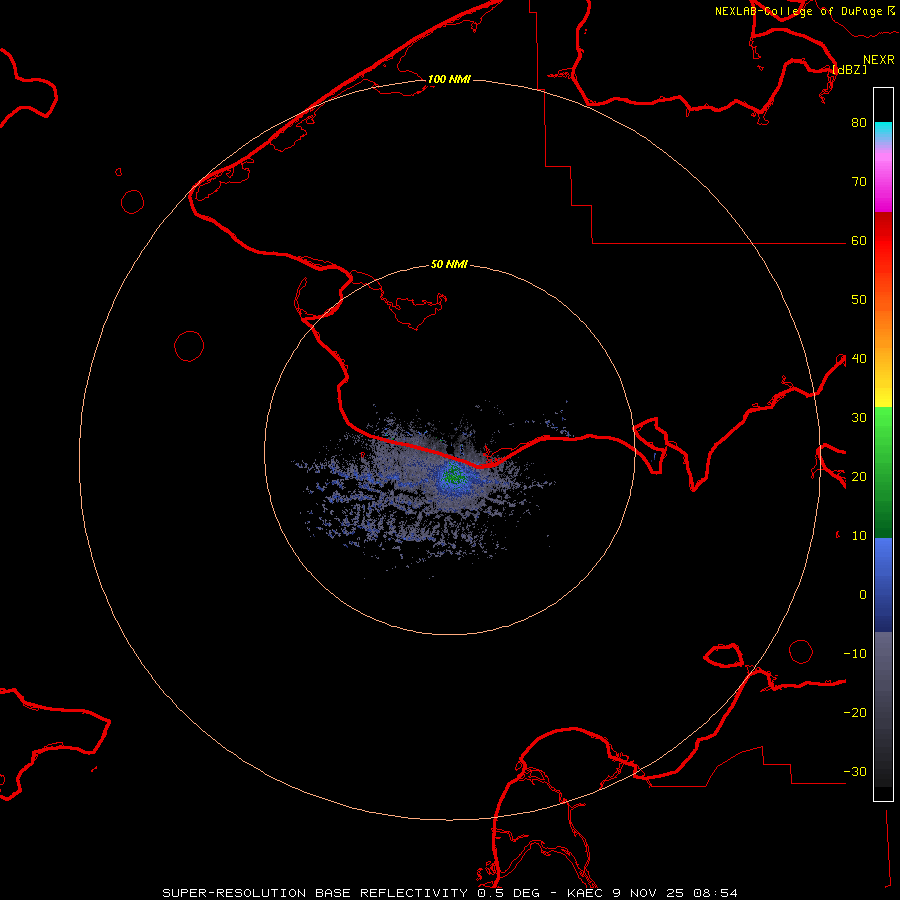Click the 08:54 timestamp in the caption
Image resolution: width=900 pixels, height=900 pixels.
(715, 893)
